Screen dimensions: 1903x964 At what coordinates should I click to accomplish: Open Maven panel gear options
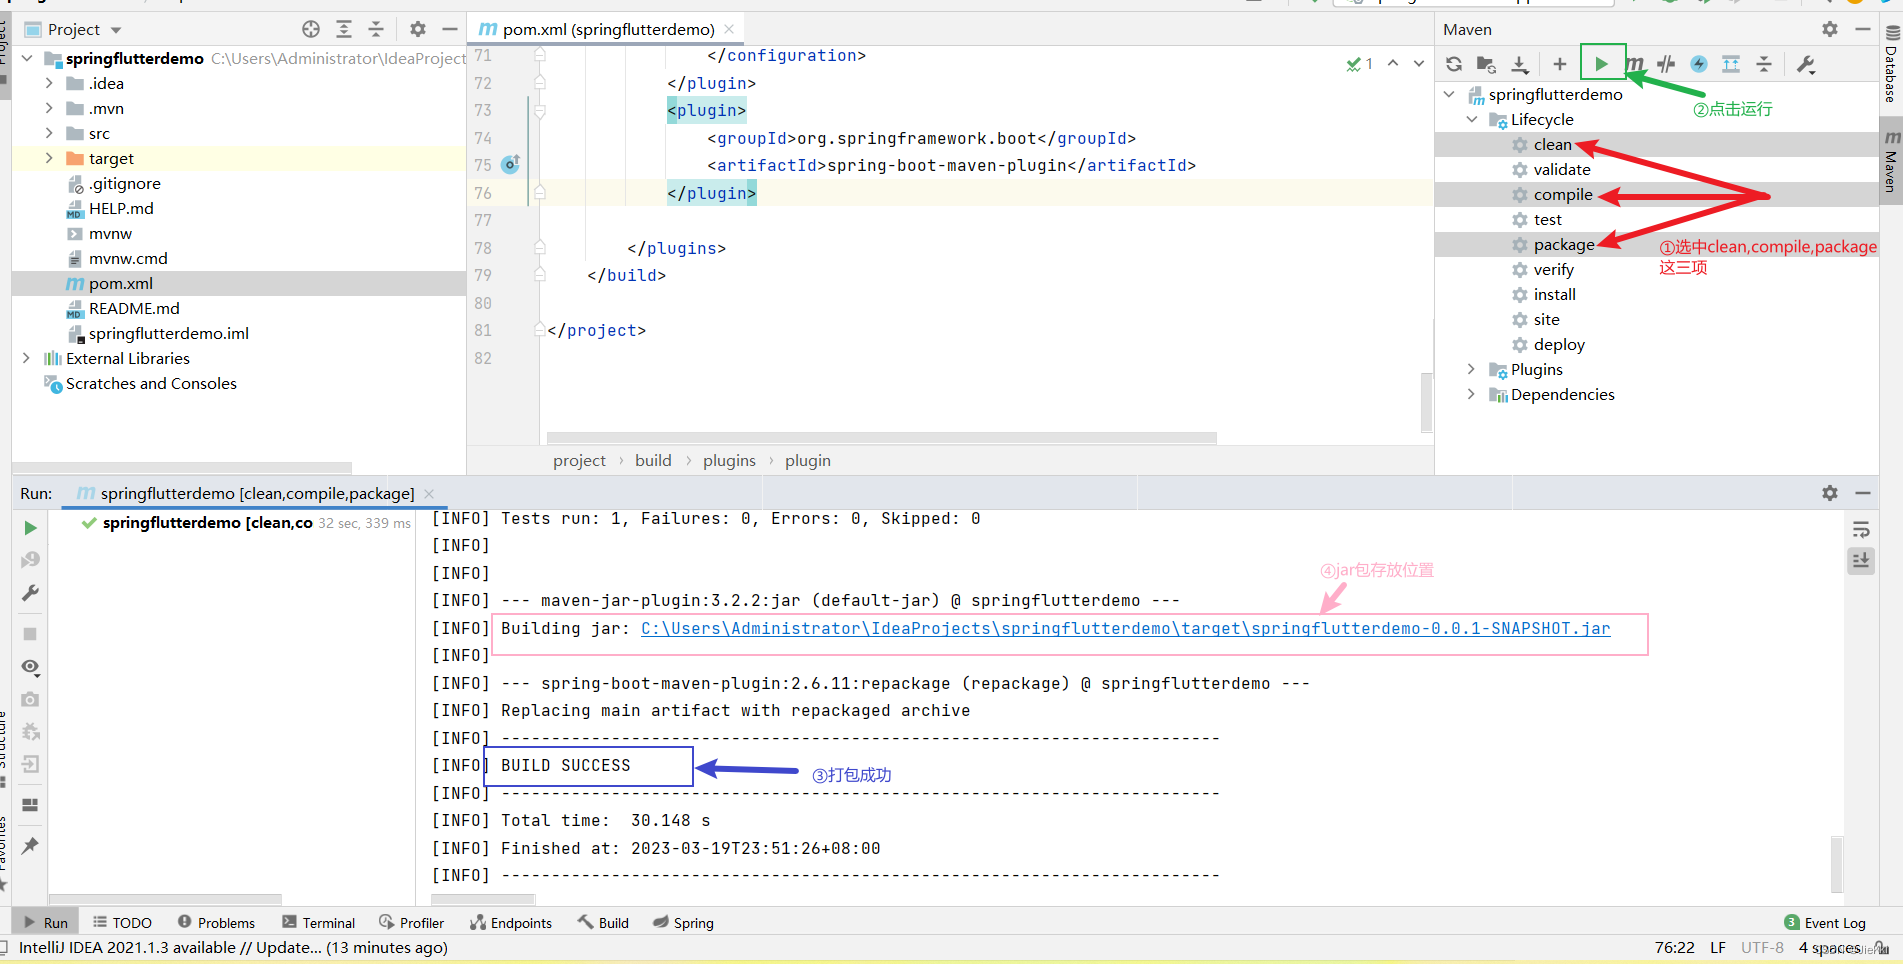1830,29
